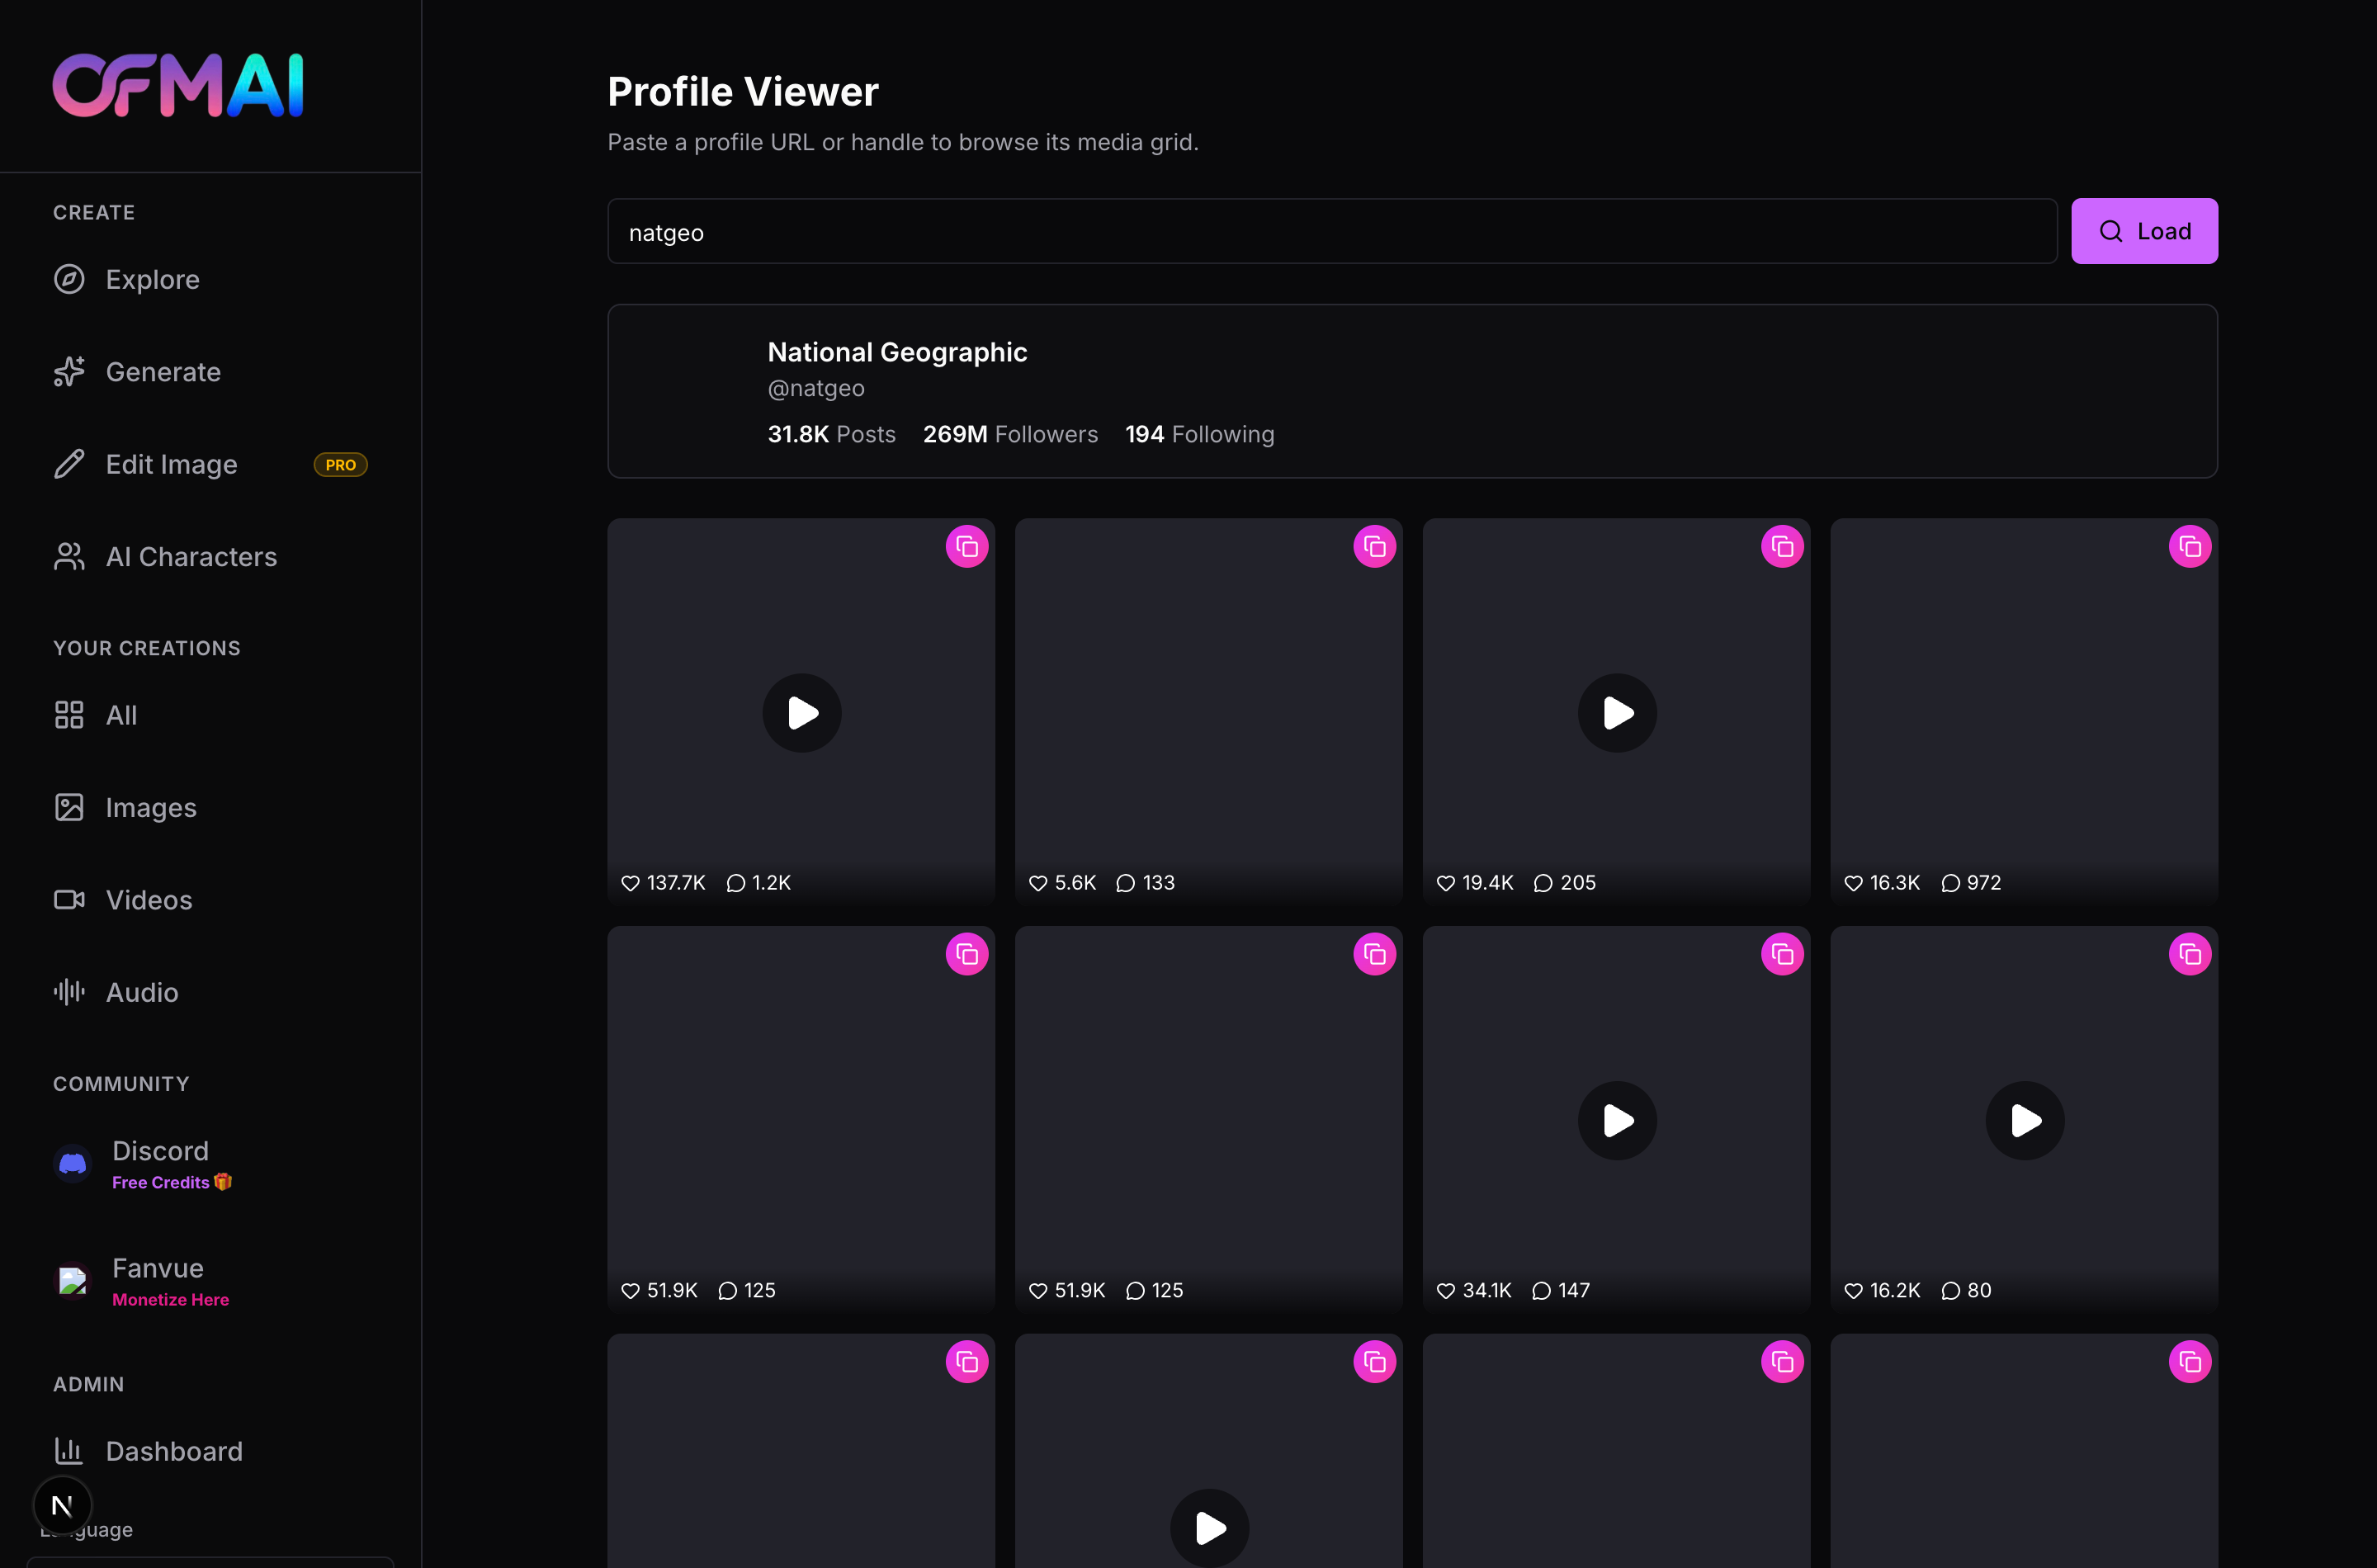This screenshot has width=2377, height=1568.
Task: Copy the post with 34.1K likes
Action: click(1783, 955)
